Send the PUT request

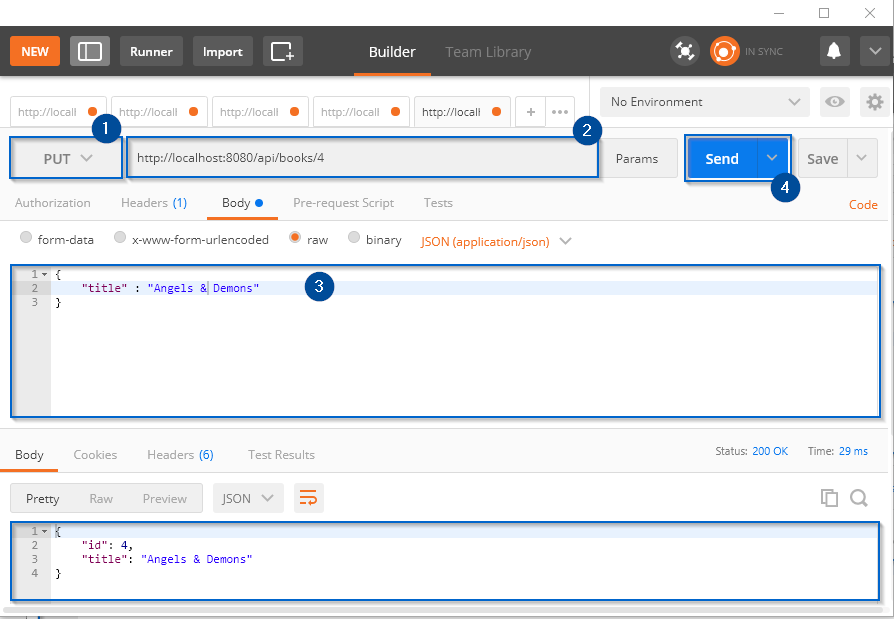(x=721, y=158)
